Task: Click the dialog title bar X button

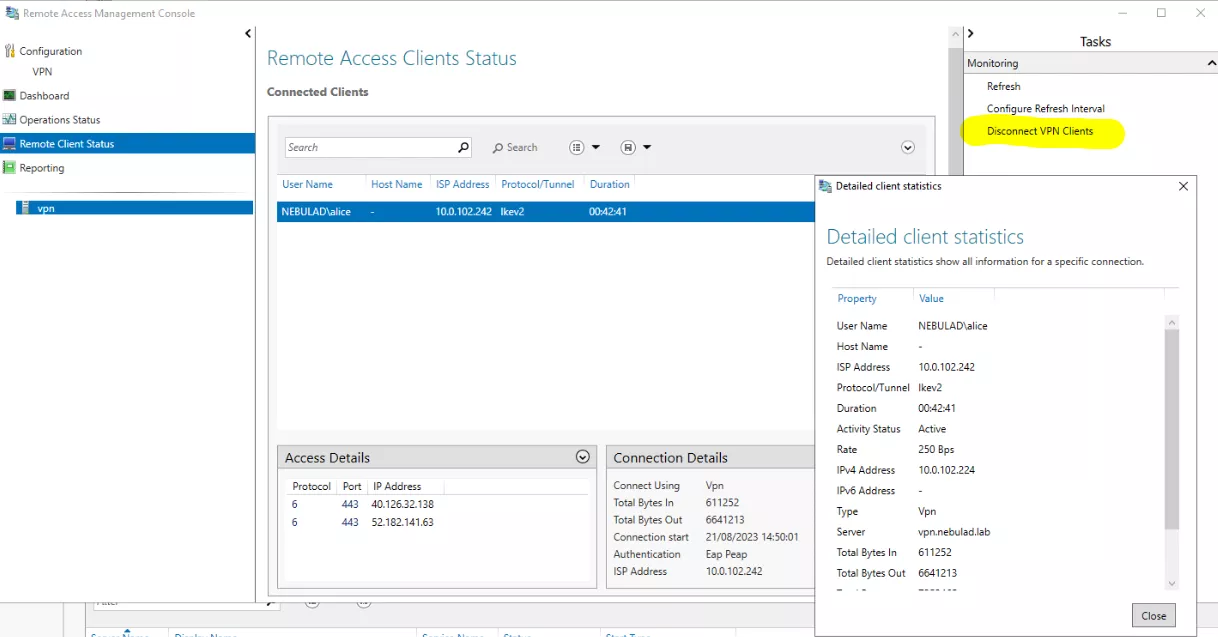Action: [x=1183, y=186]
